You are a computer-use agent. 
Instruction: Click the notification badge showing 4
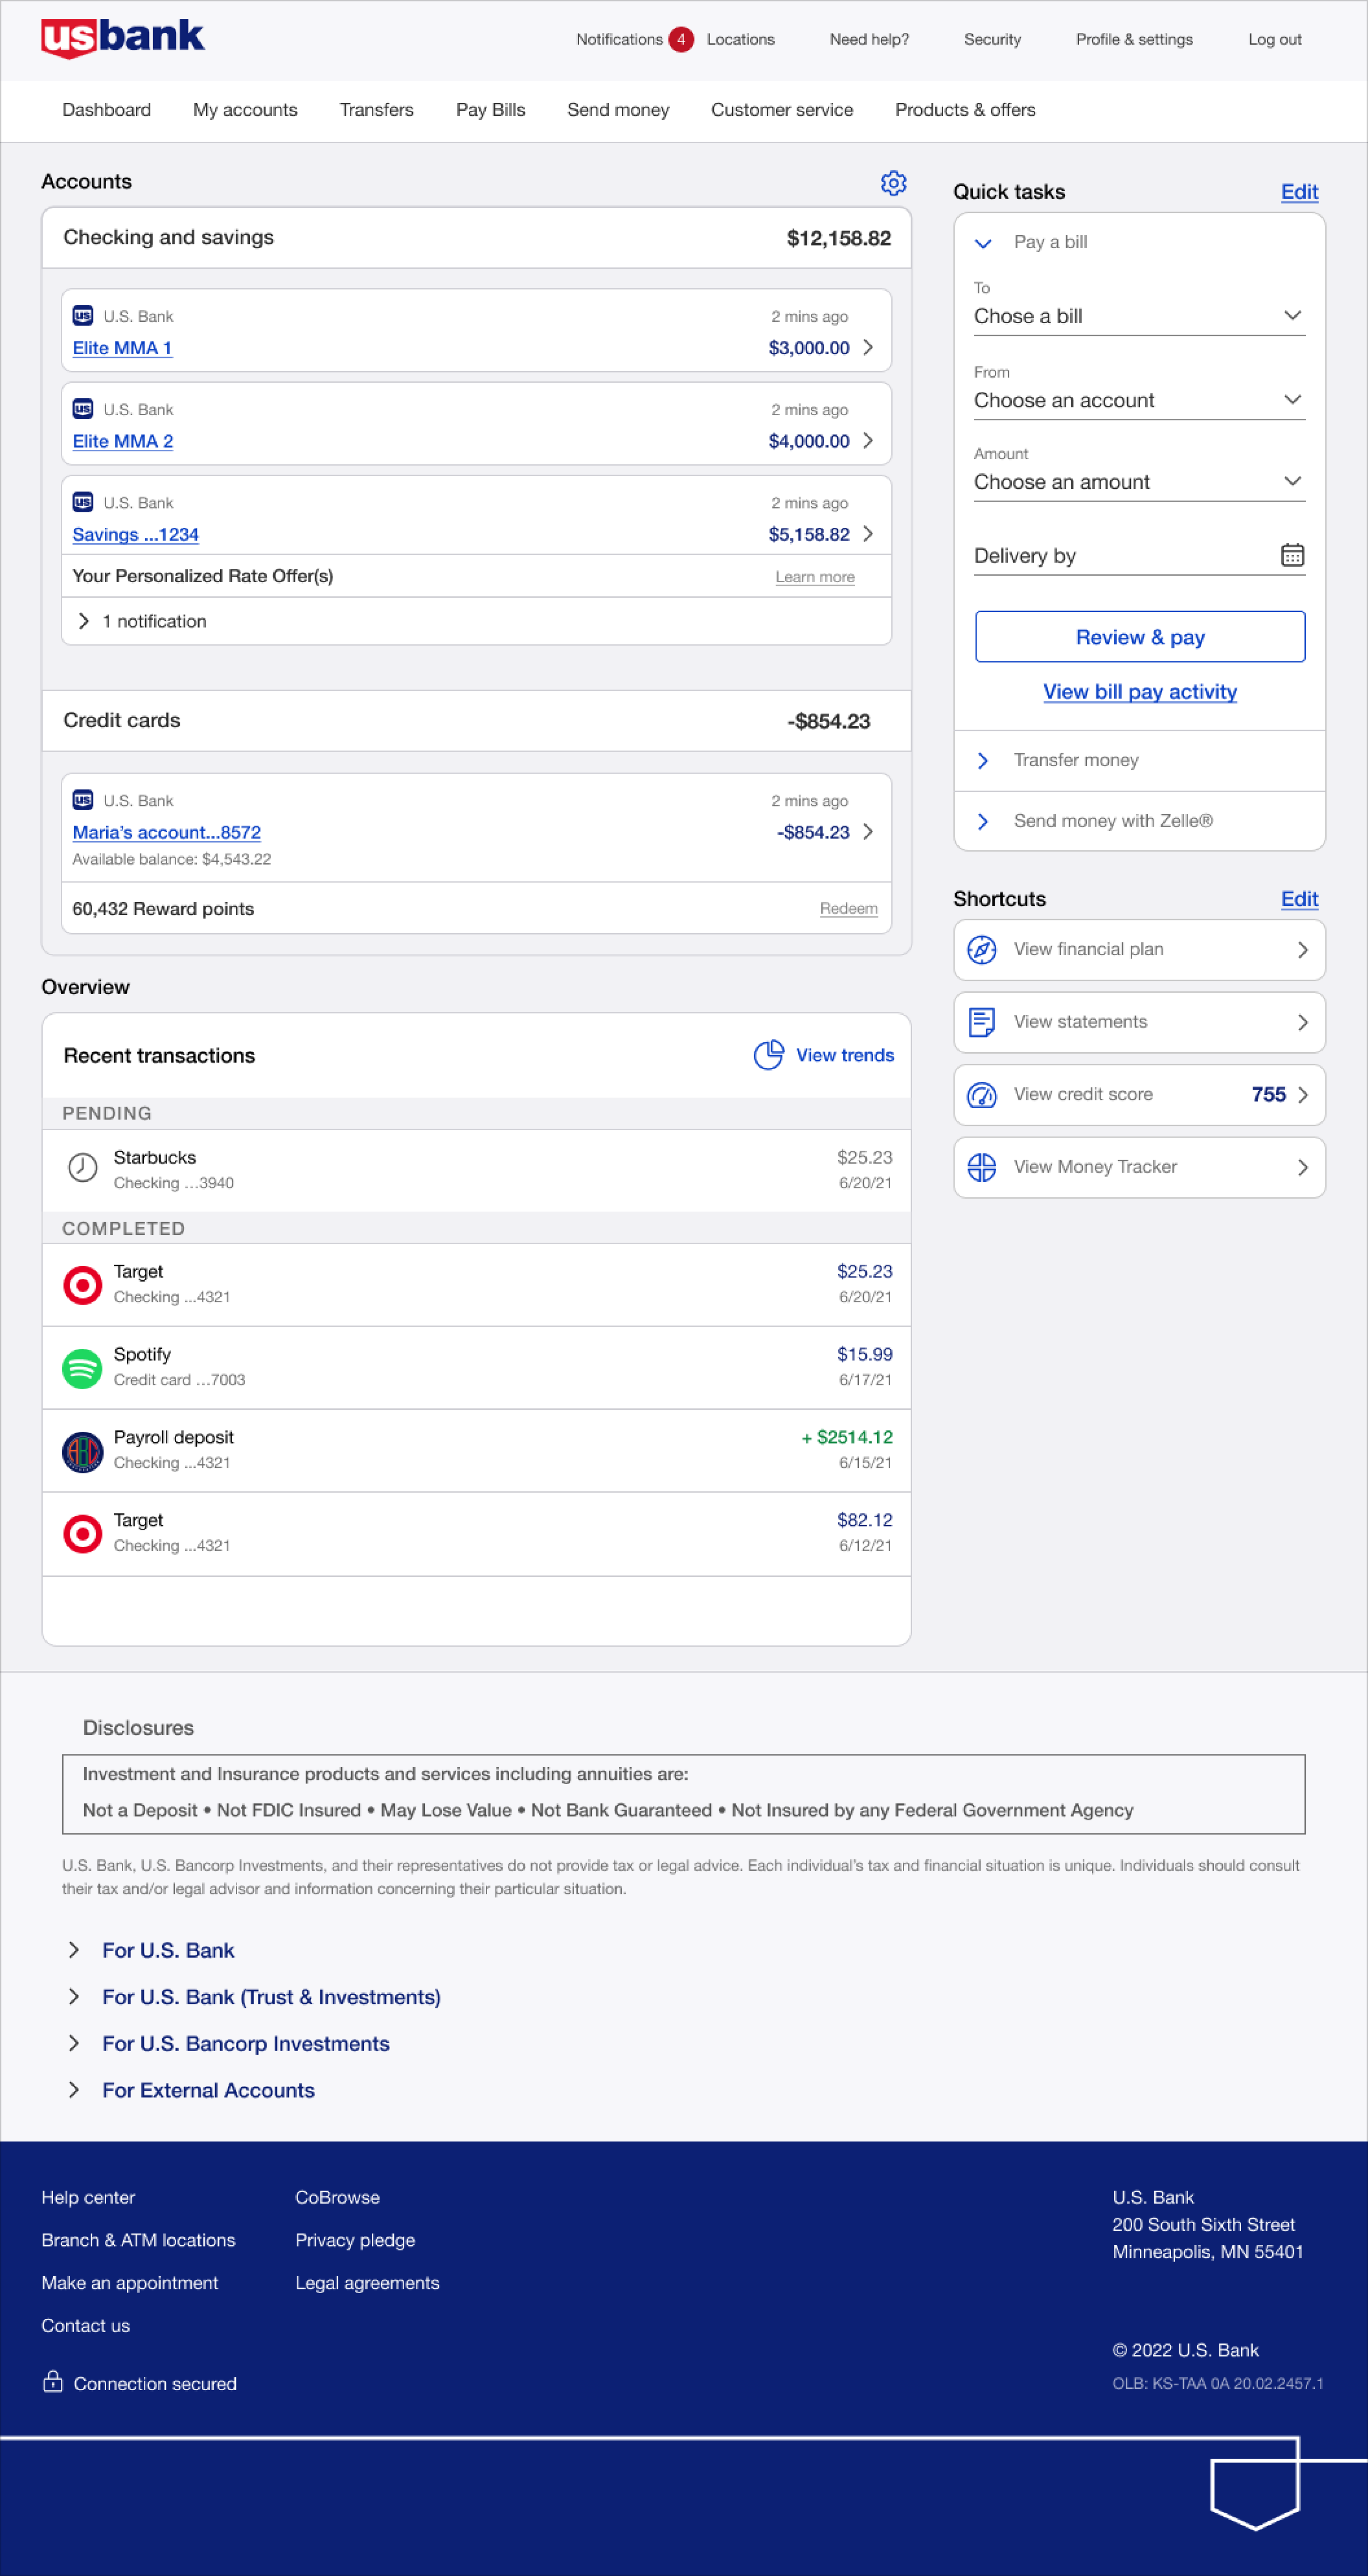(681, 40)
